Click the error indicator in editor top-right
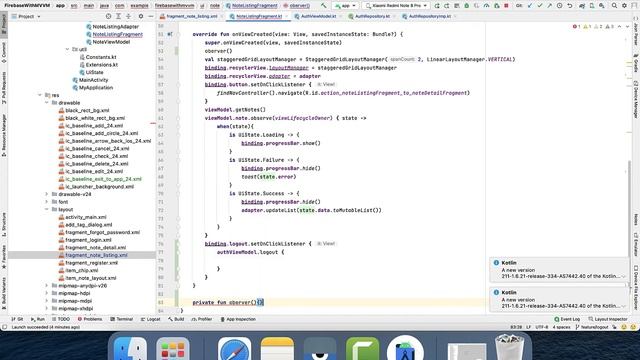The width and height of the screenshot is (640, 360). pyautogui.click(x=576, y=27)
